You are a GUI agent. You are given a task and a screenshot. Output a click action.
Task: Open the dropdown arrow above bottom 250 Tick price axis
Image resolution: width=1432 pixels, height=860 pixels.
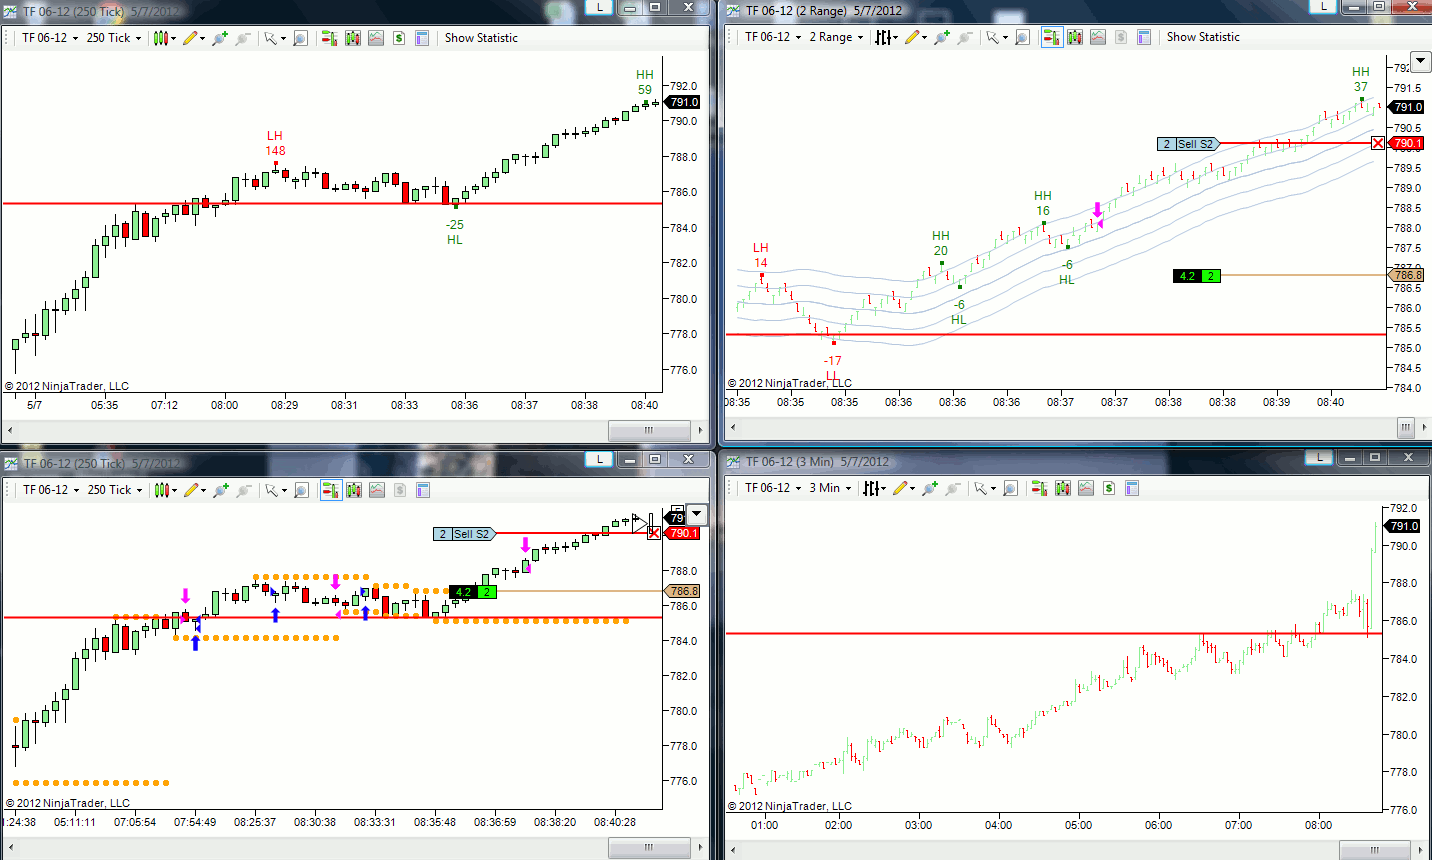[697, 515]
